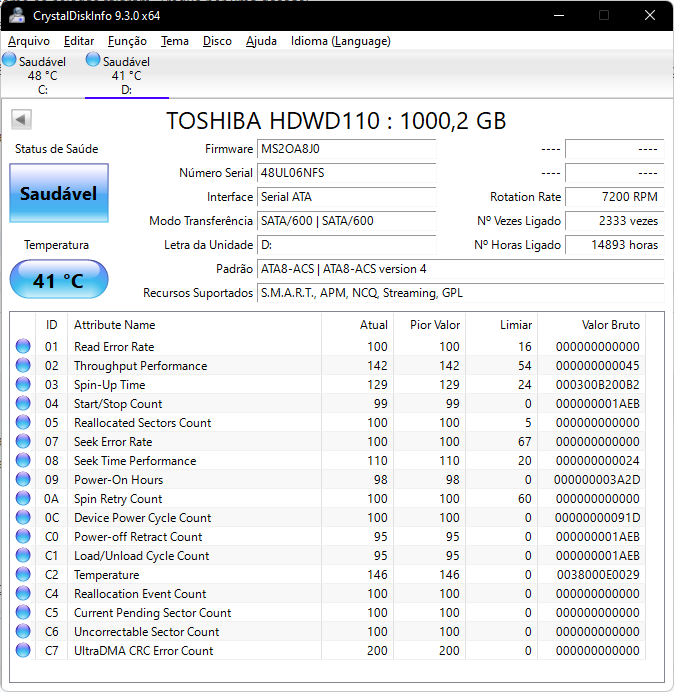This screenshot has height=692, width=674.
Task: Click status orb for Seek Error Rate
Action: coord(23,441)
